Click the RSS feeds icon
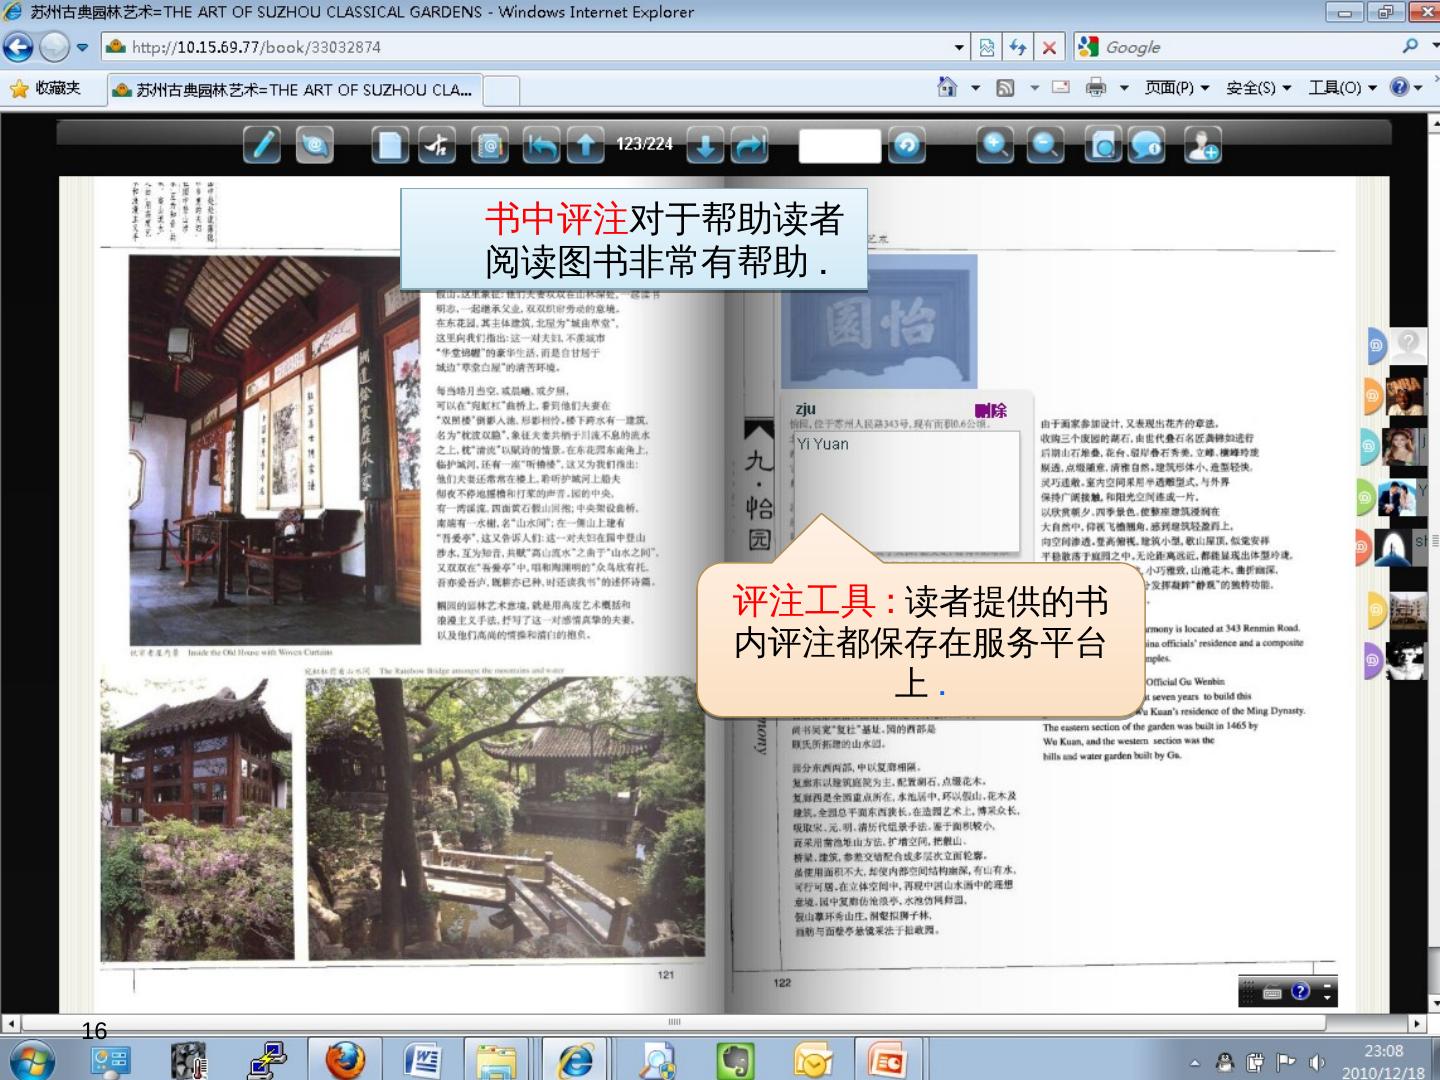 [1006, 88]
